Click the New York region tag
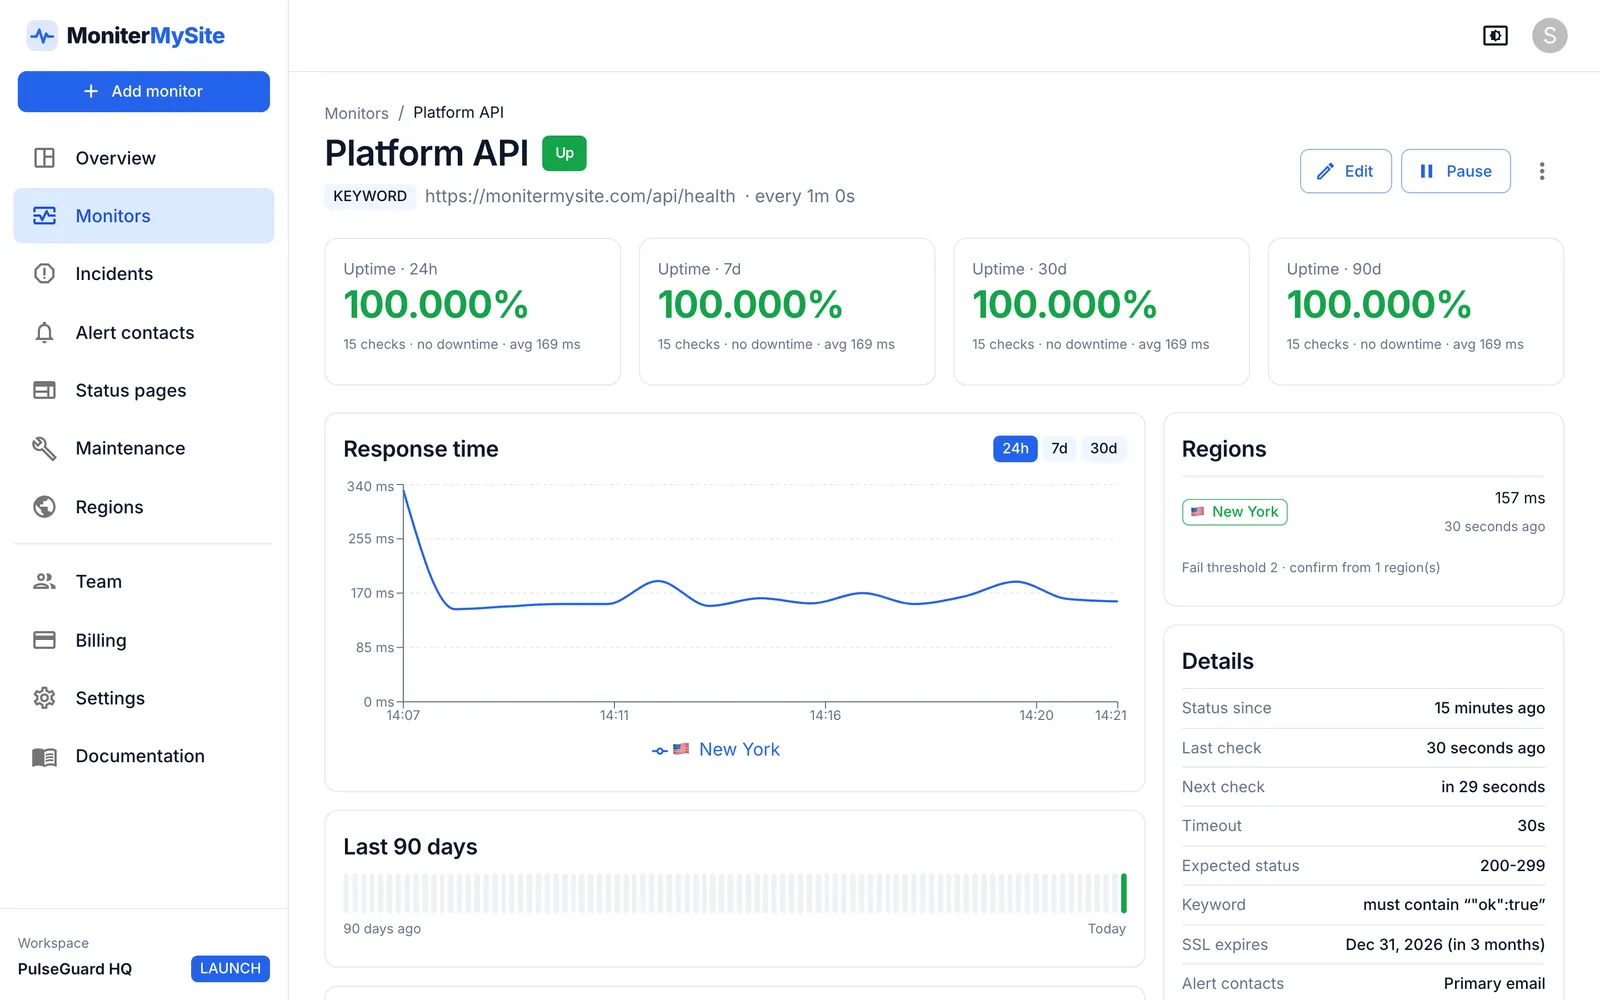 1235,512
